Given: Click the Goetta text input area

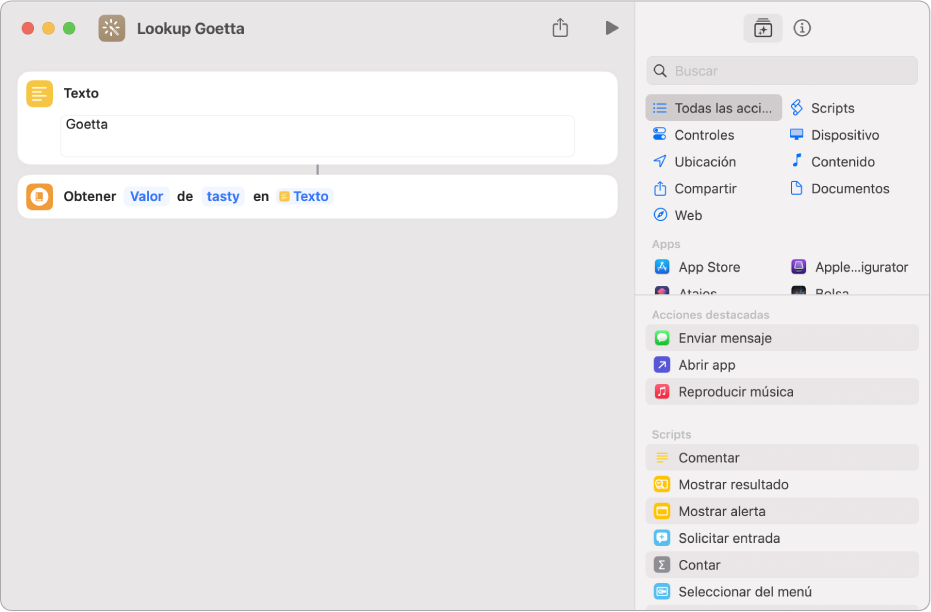Looking at the screenshot, I should pos(317,136).
